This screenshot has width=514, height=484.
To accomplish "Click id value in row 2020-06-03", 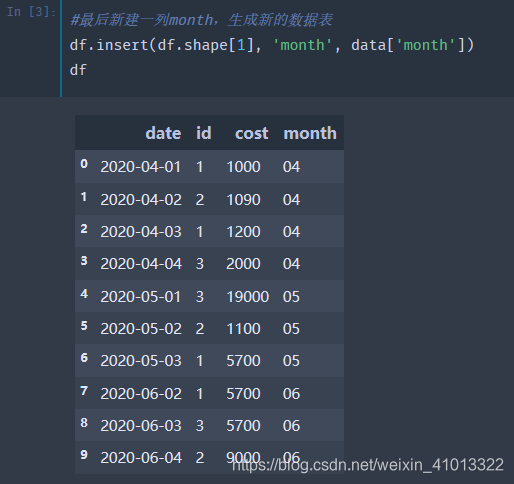I will [200, 426].
